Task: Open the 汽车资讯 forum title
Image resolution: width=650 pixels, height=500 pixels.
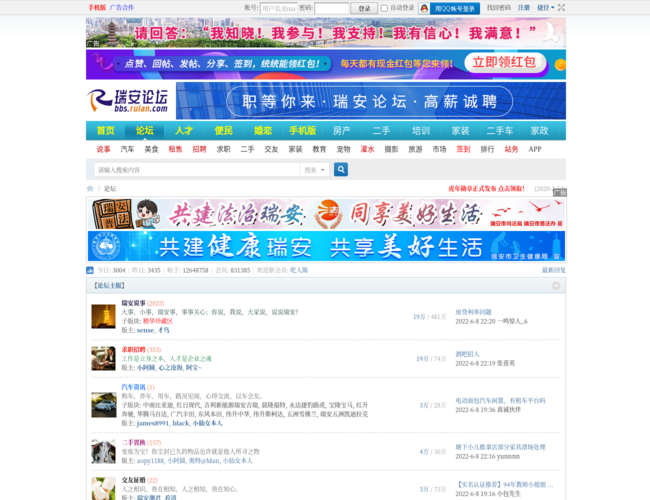Action: click(133, 387)
